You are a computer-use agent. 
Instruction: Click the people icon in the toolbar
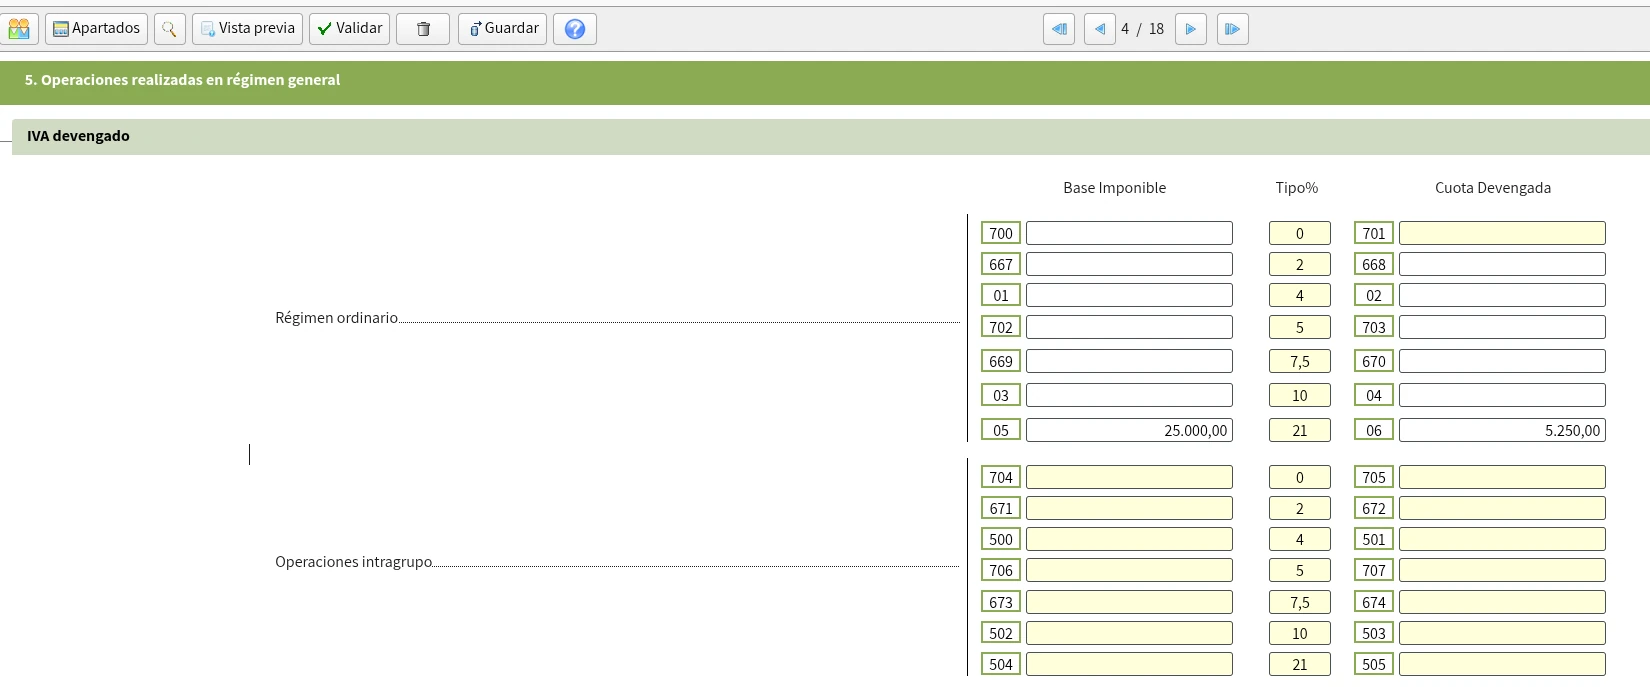tap(19, 29)
